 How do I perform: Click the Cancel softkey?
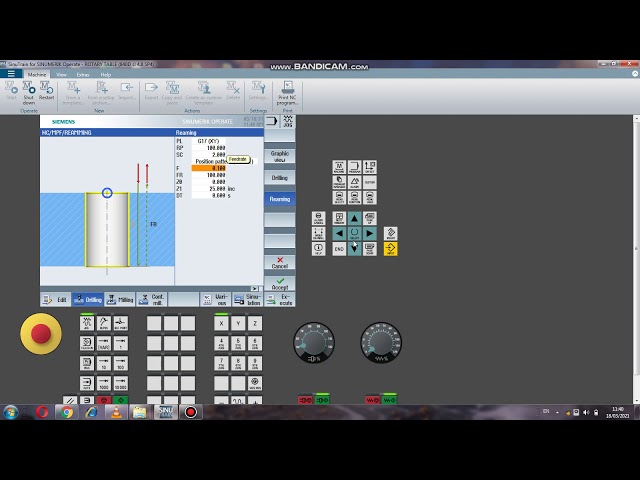tap(280, 263)
